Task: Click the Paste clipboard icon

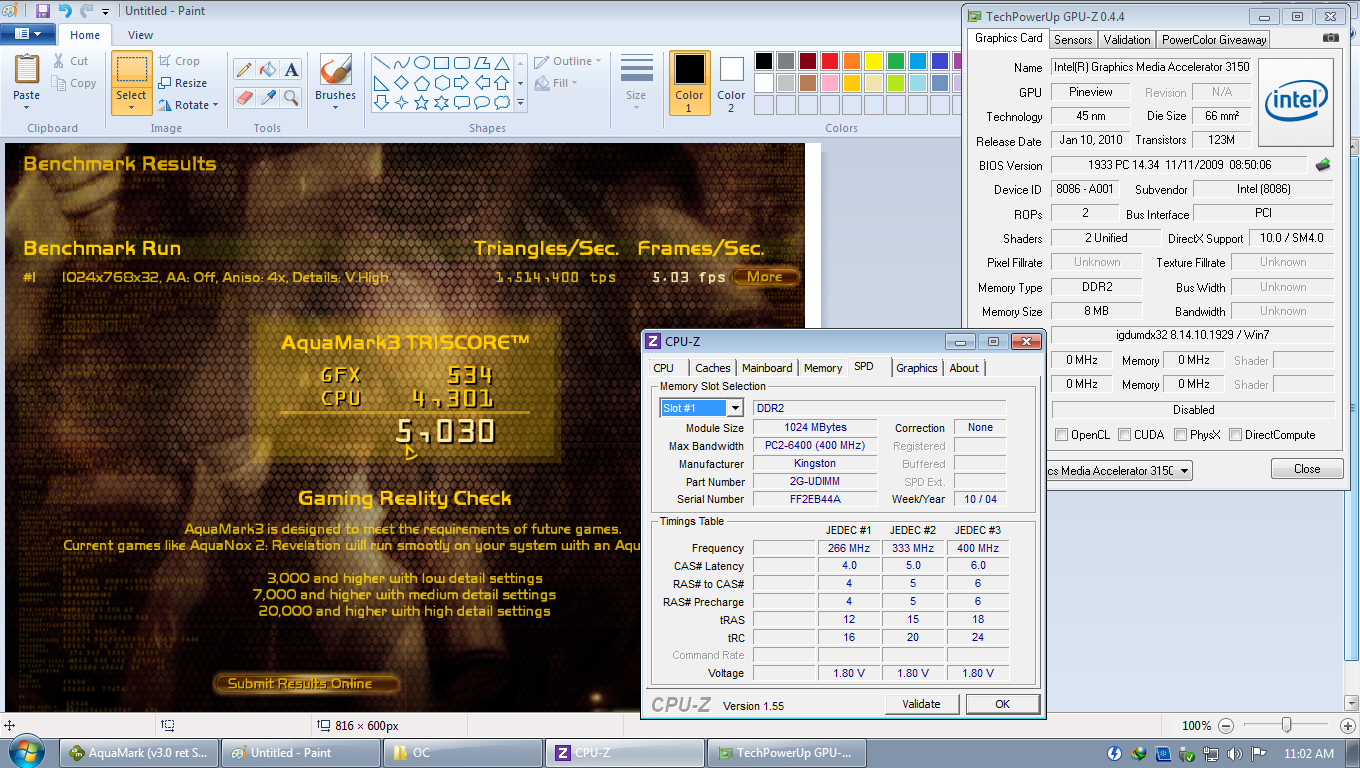Action: click(x=27, y=69)
